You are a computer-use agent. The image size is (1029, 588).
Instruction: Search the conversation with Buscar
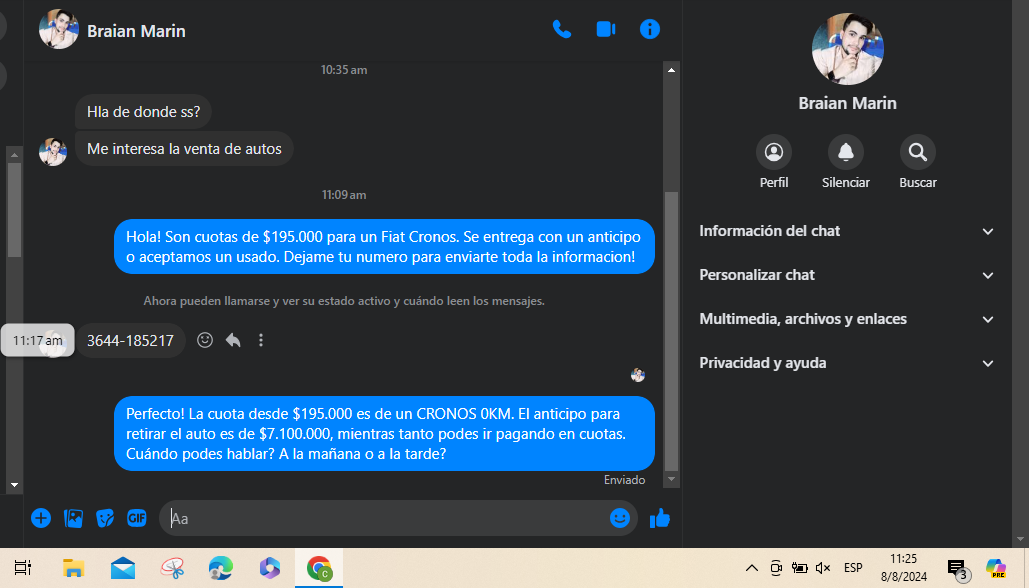(x=918, y=152)
